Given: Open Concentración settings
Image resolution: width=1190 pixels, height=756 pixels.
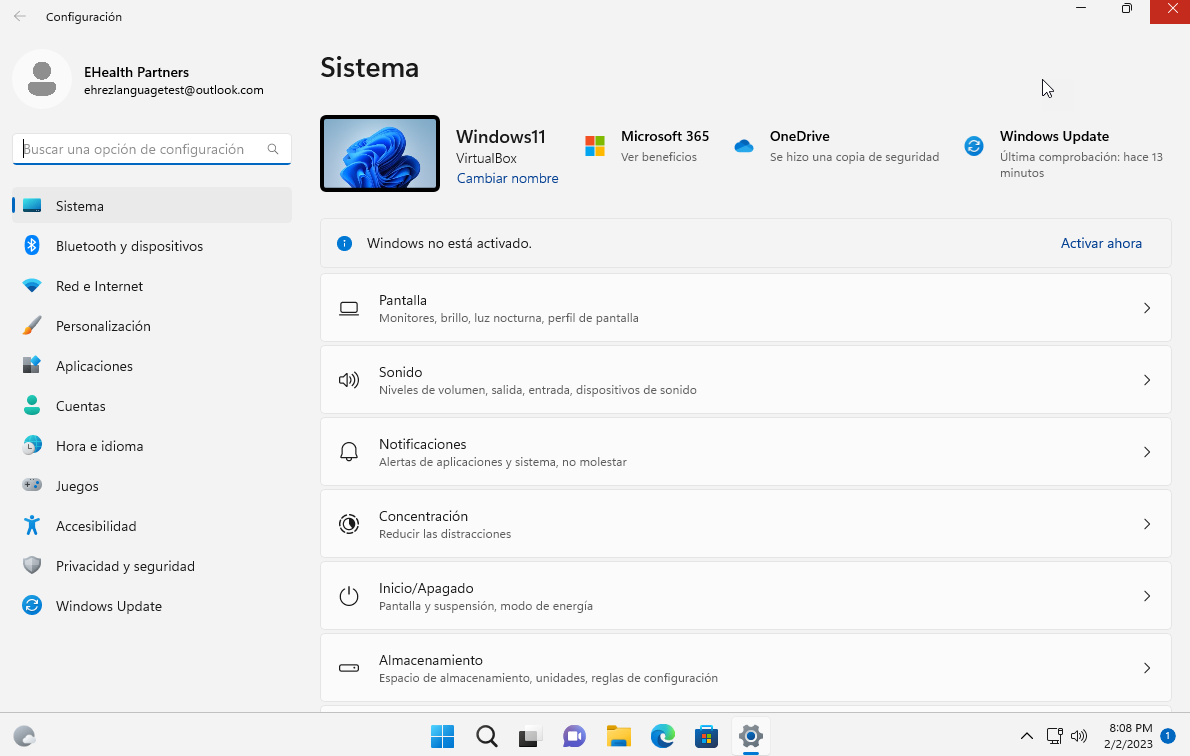Looking at the screenshot, I should [x=745, y=524].
